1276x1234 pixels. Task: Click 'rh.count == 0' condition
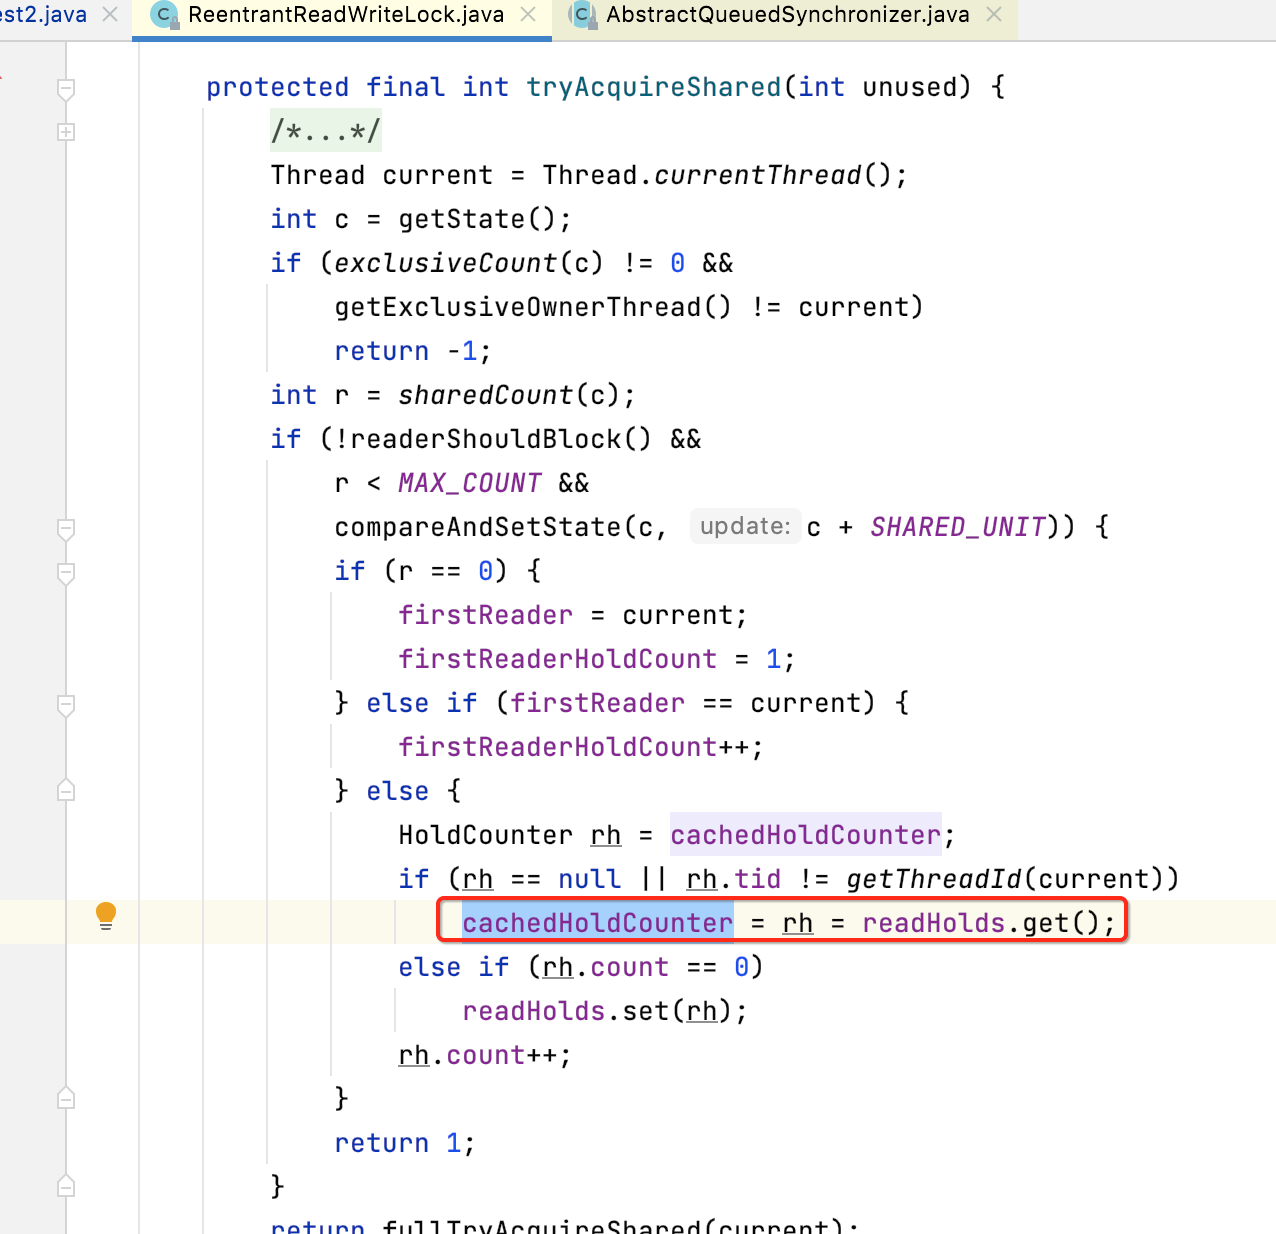645,967
